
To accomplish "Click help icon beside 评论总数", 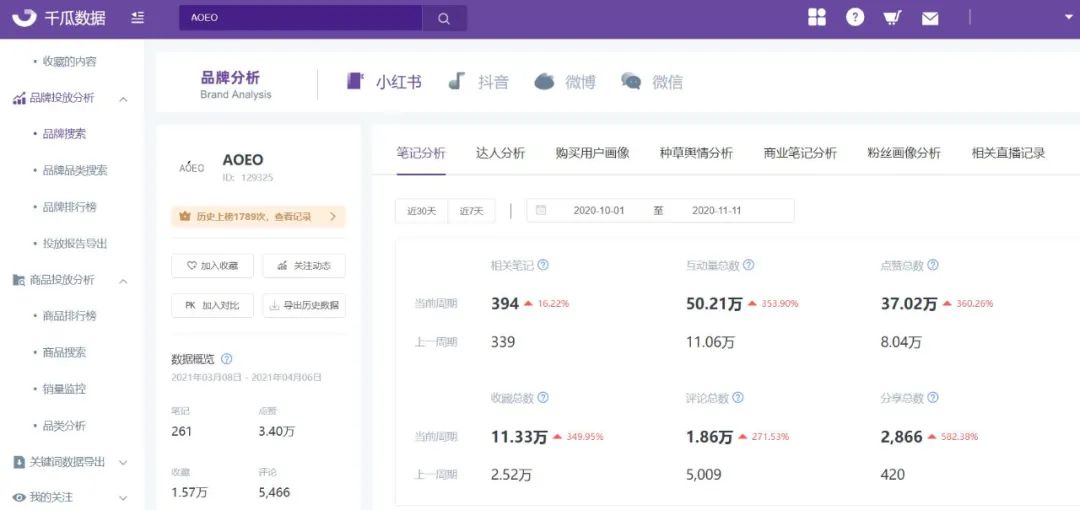I will (738, 398).
